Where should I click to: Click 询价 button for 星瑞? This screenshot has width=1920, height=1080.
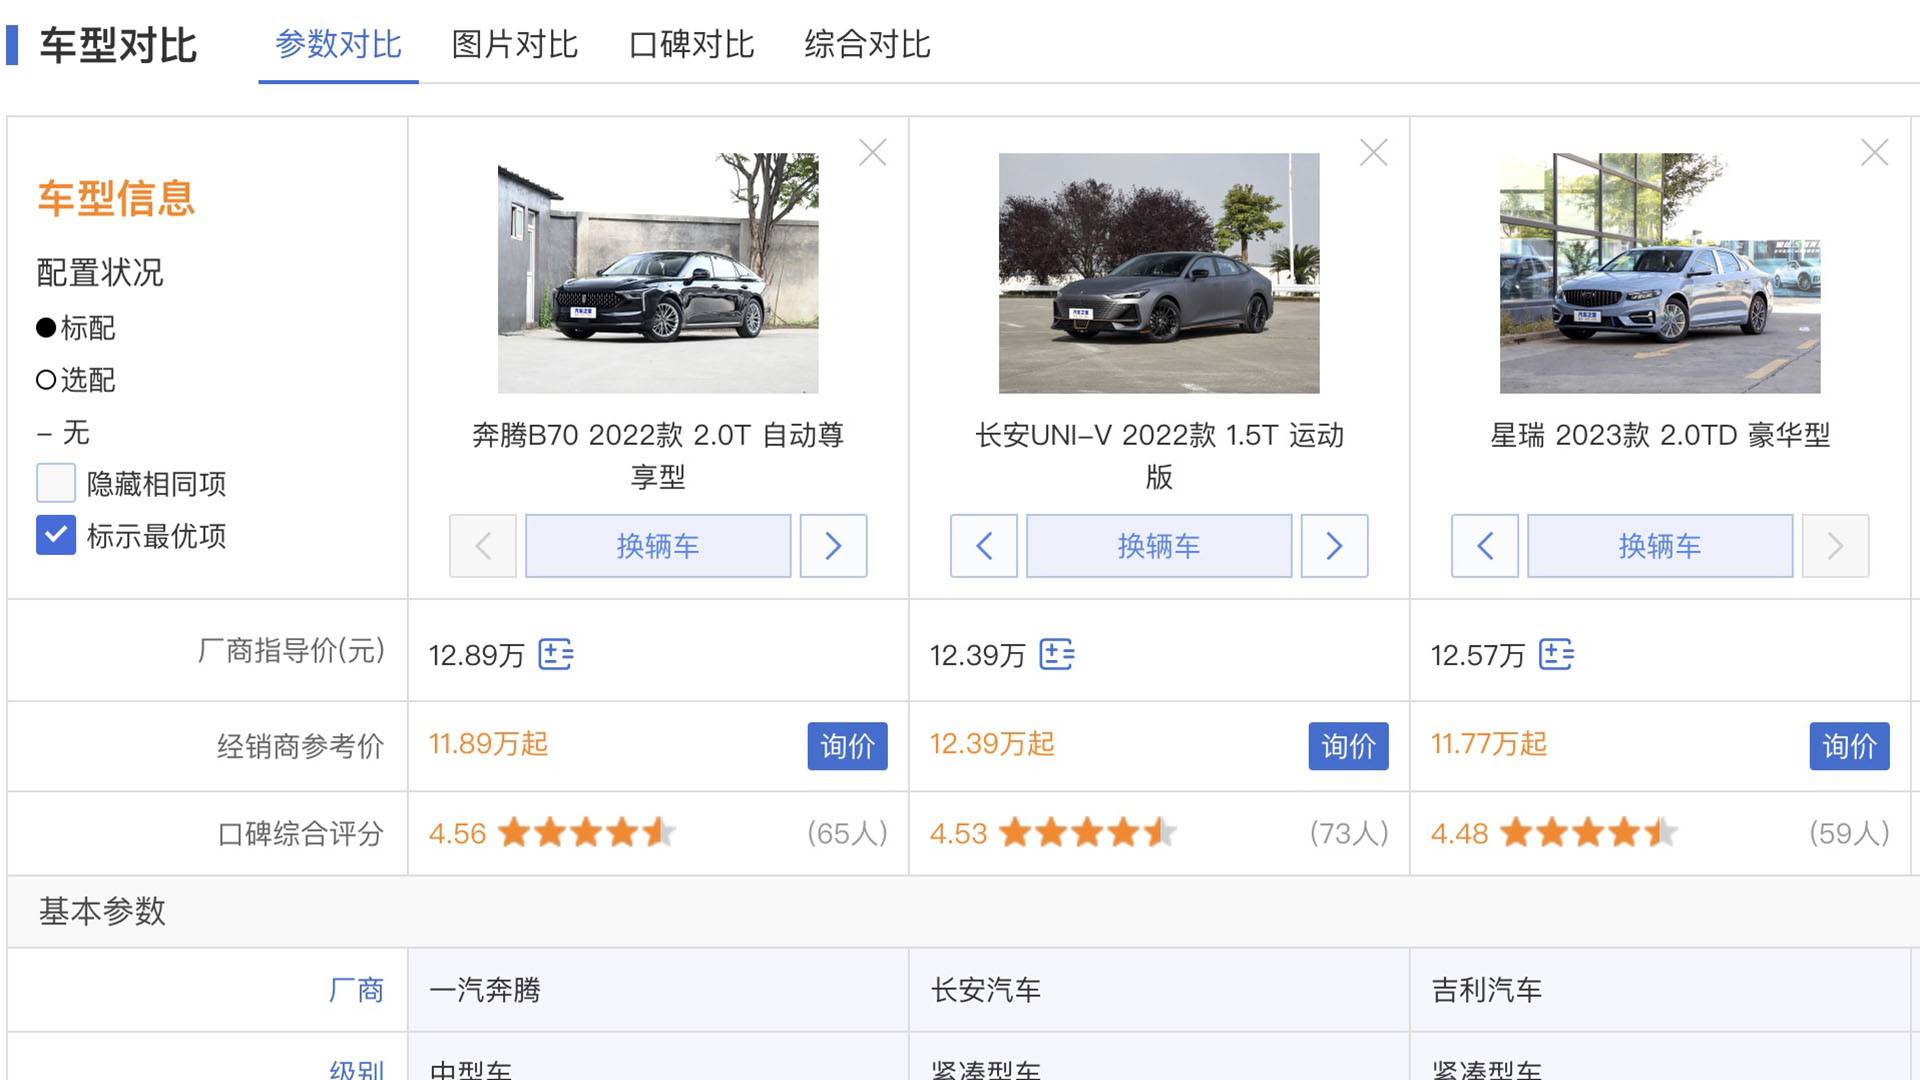click(x=1849, y=746)
